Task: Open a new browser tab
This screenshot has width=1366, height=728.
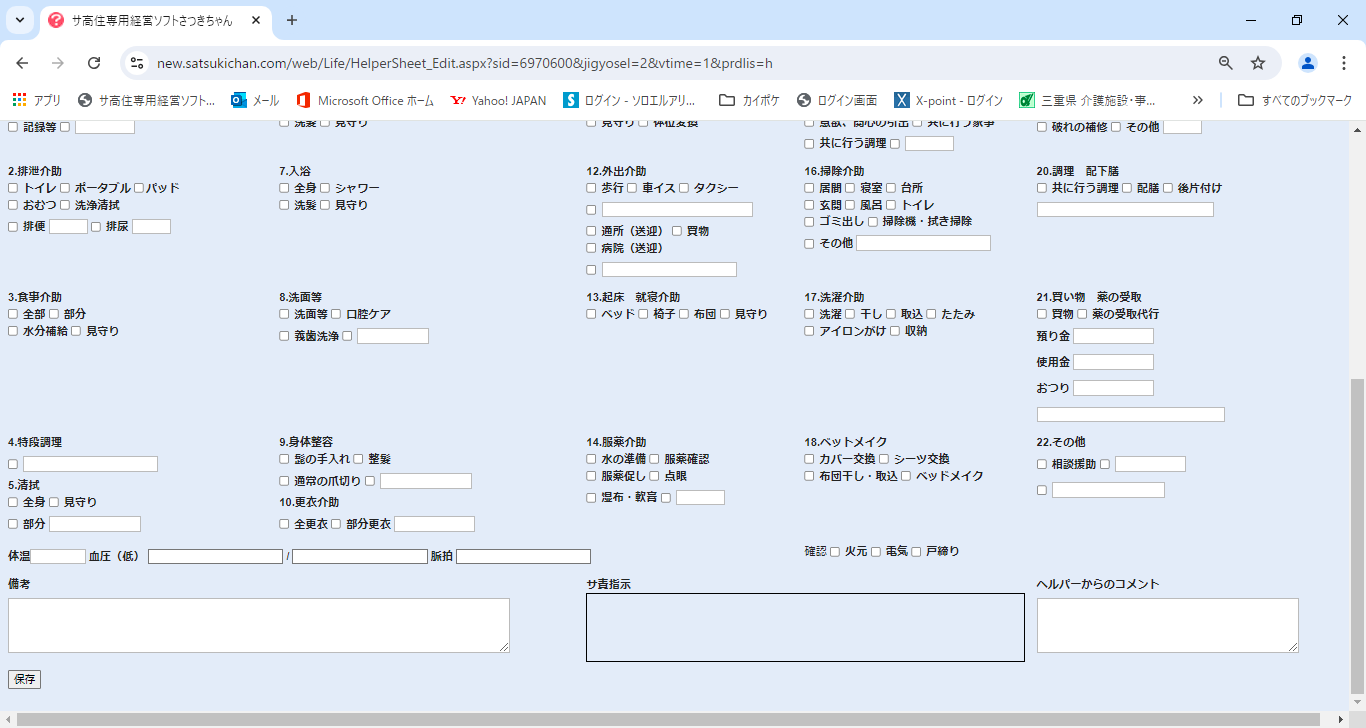Action: click(x=292, y=20)
